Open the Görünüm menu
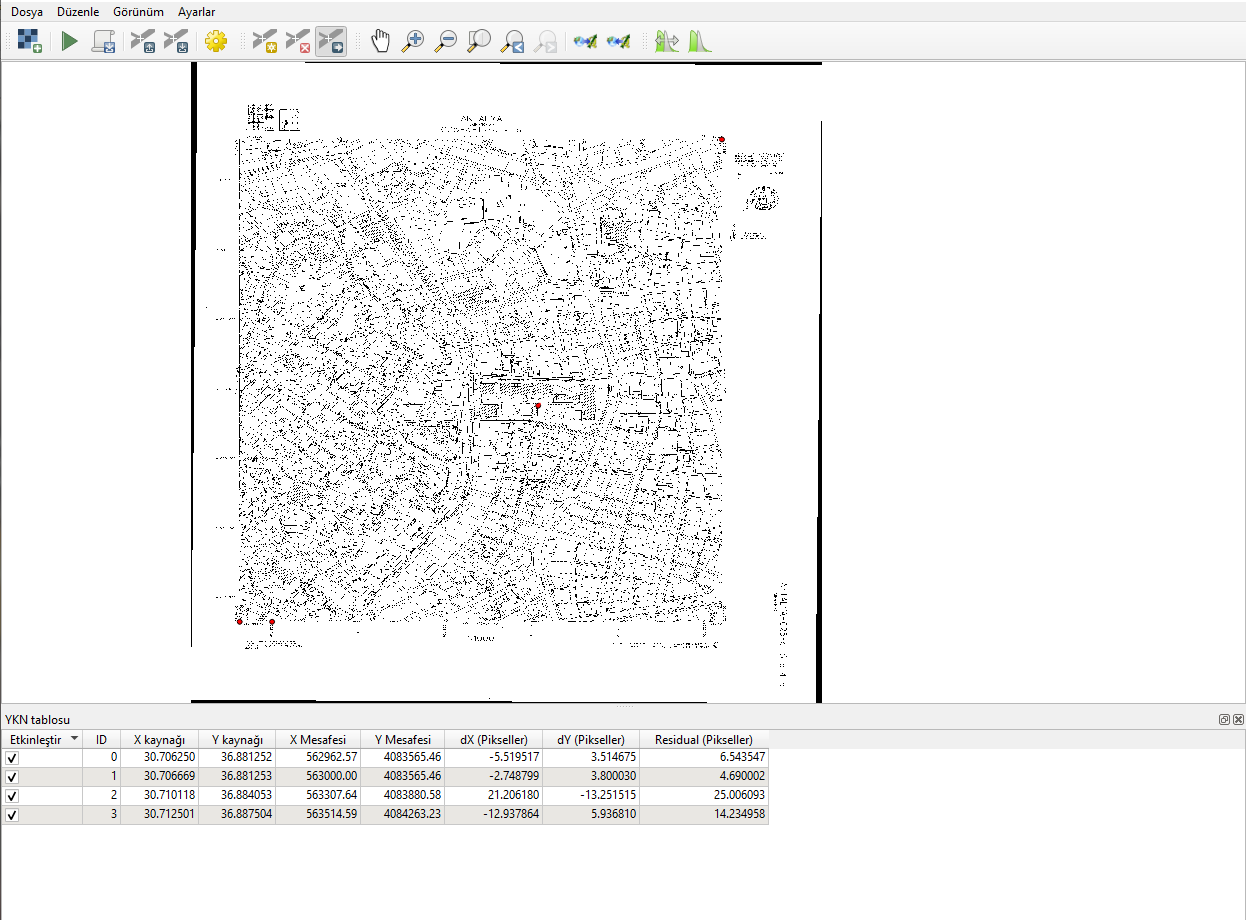Screen dimensions: 1246x920 (x=139, y=12)
